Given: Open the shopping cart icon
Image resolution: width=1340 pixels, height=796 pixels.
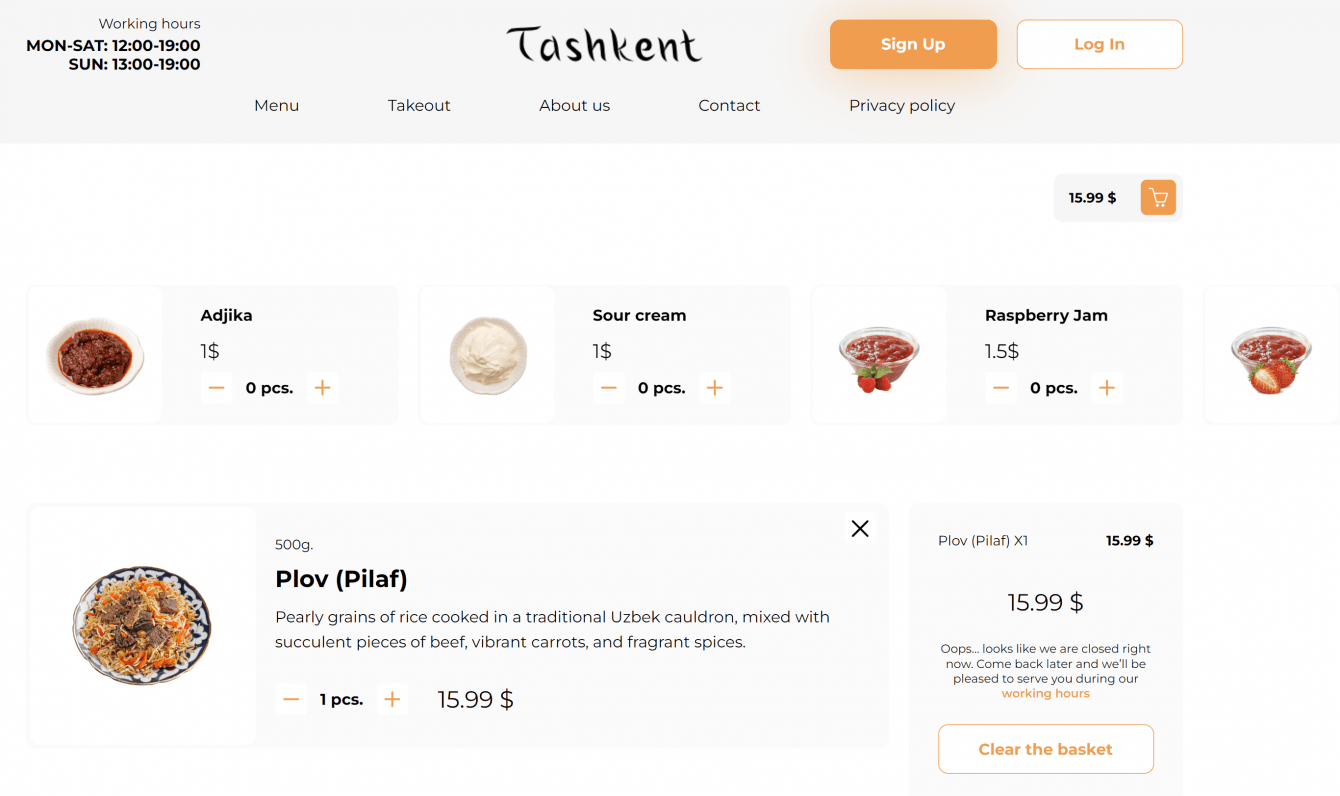Looking at the screenshot, I should coord(1158,198).
